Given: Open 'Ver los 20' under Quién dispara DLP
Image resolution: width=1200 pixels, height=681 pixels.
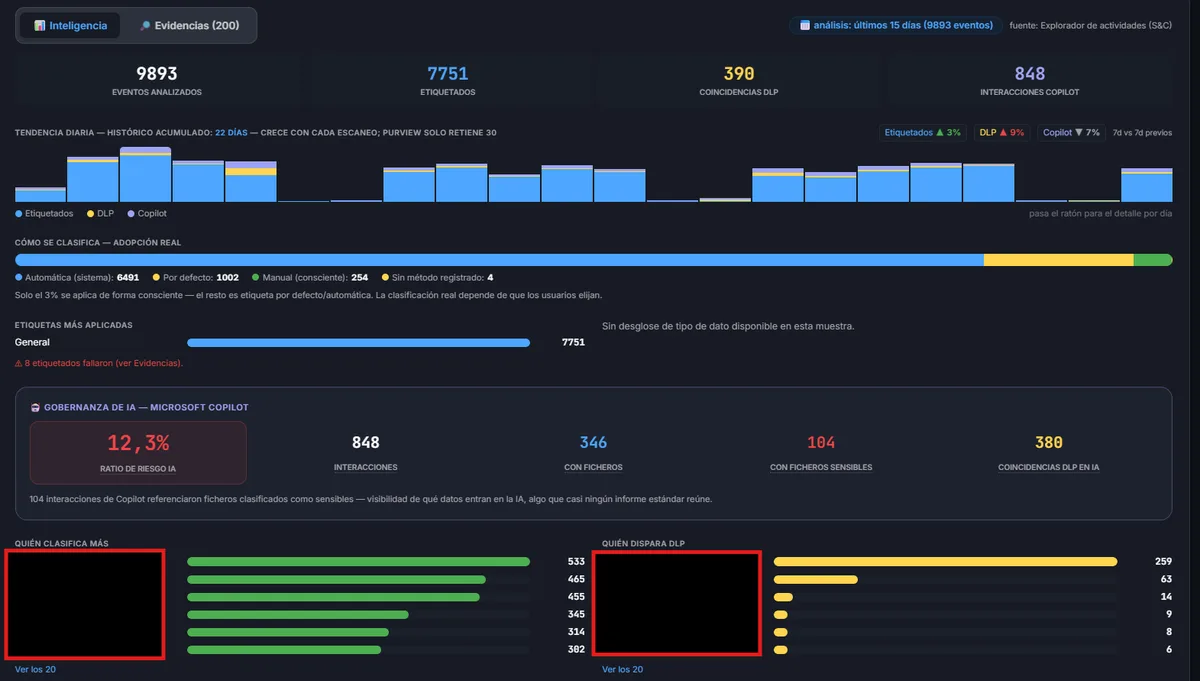Looking at the screenshot, I should 622,669.
